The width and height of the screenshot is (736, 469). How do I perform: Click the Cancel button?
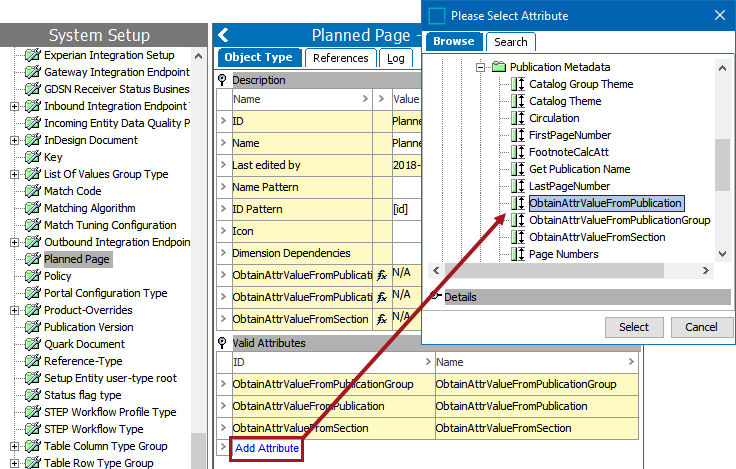[x=701, y=327]
